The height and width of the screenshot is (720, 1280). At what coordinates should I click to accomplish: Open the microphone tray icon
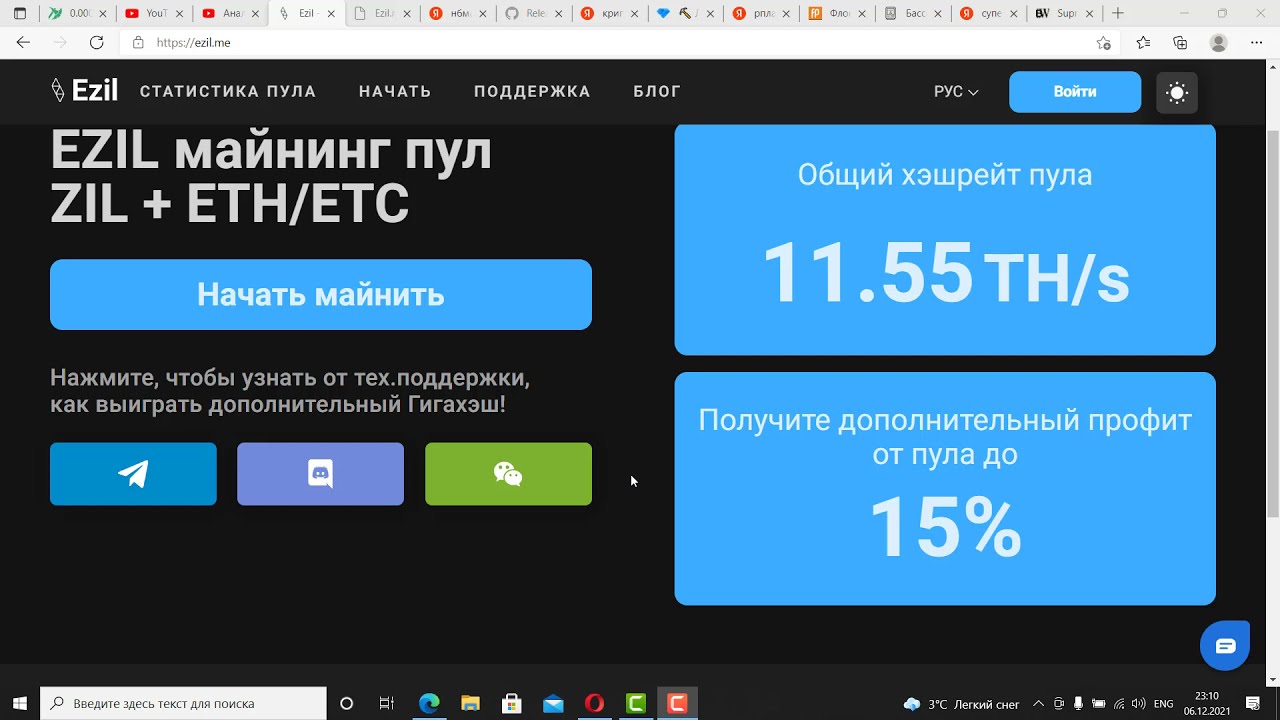(x=1079, y=704)
